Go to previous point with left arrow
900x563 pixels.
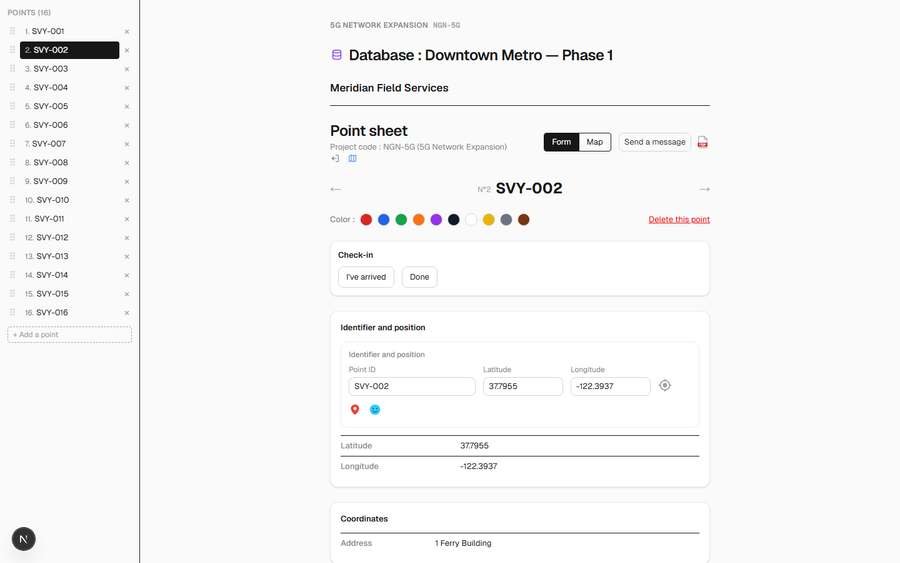pos(336,189)
